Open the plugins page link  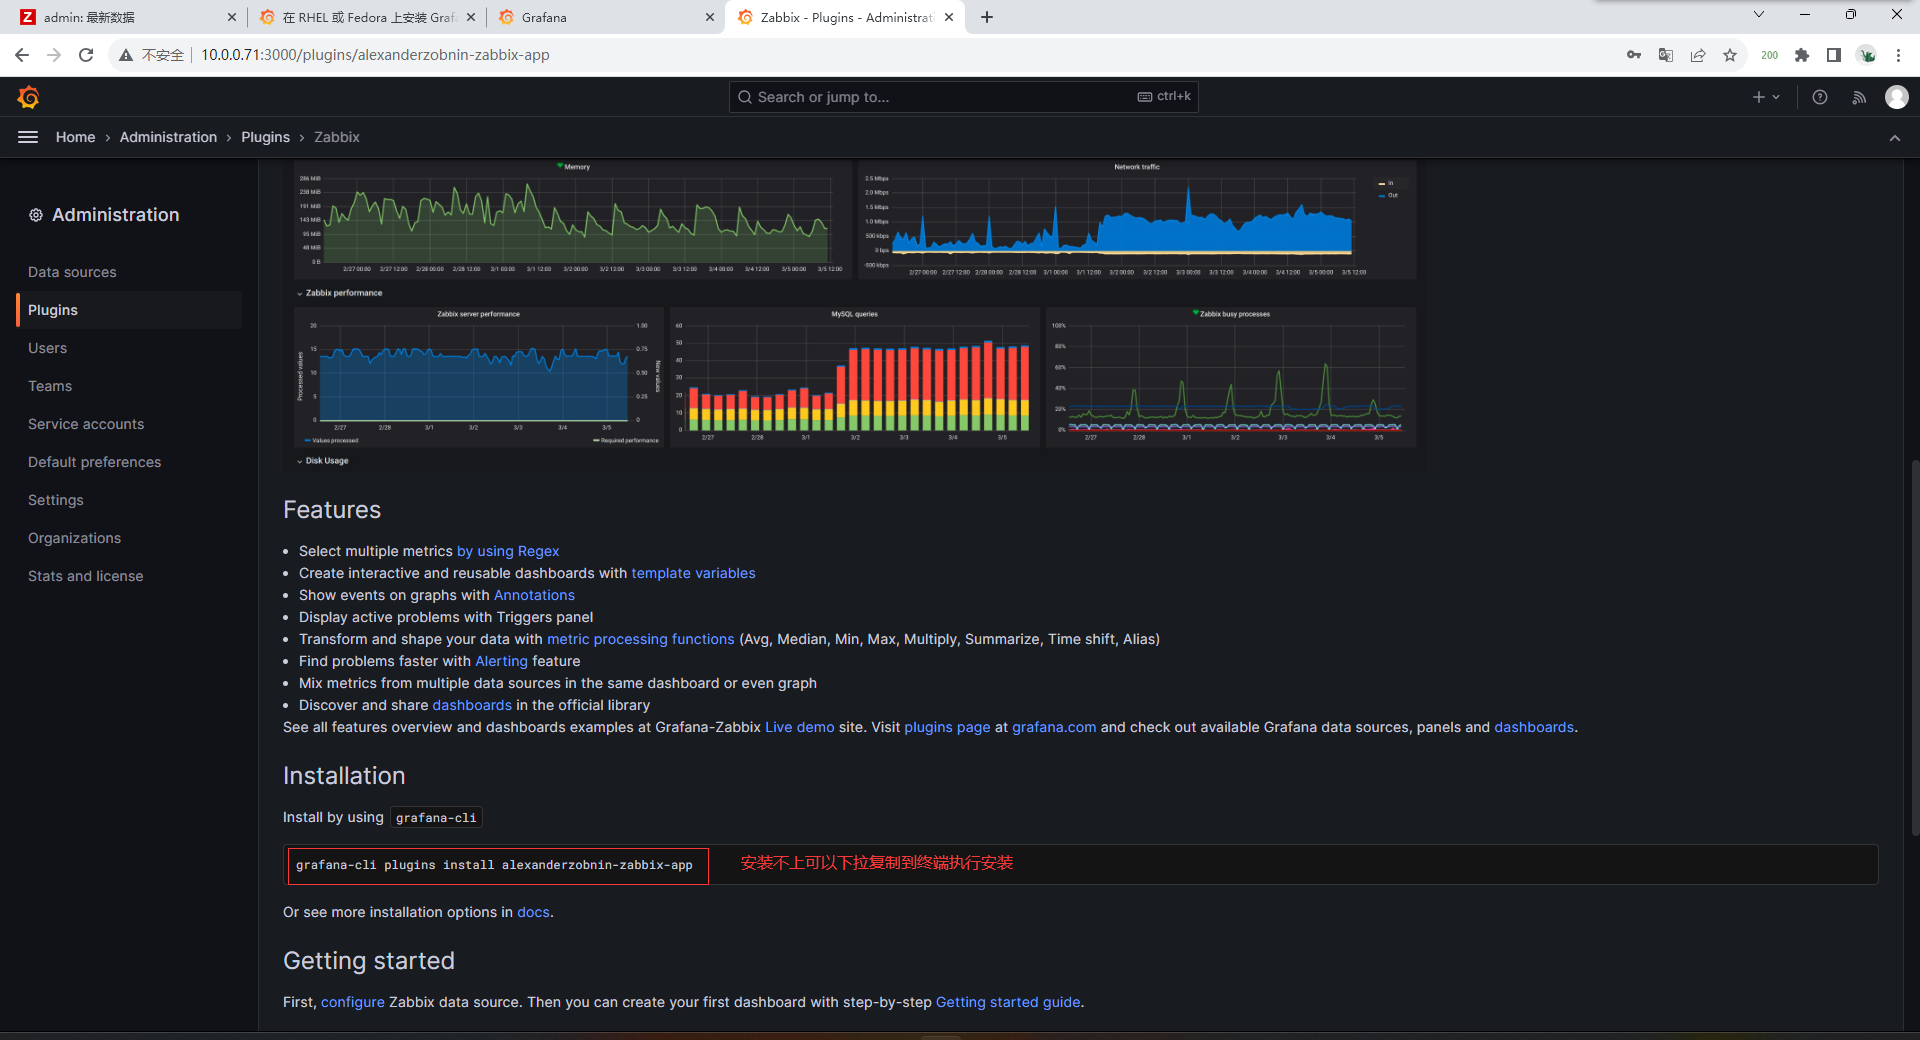(947, 727)
